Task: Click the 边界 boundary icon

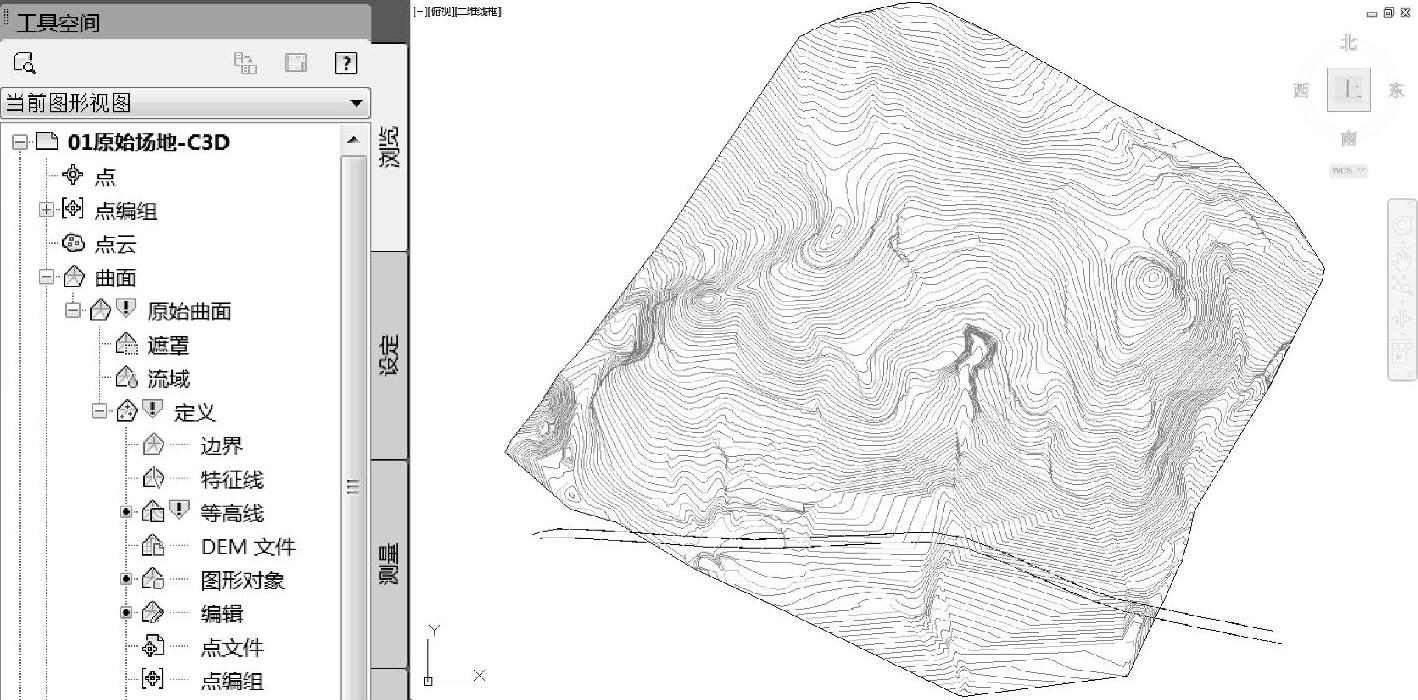Action: [x=152, y=445]
